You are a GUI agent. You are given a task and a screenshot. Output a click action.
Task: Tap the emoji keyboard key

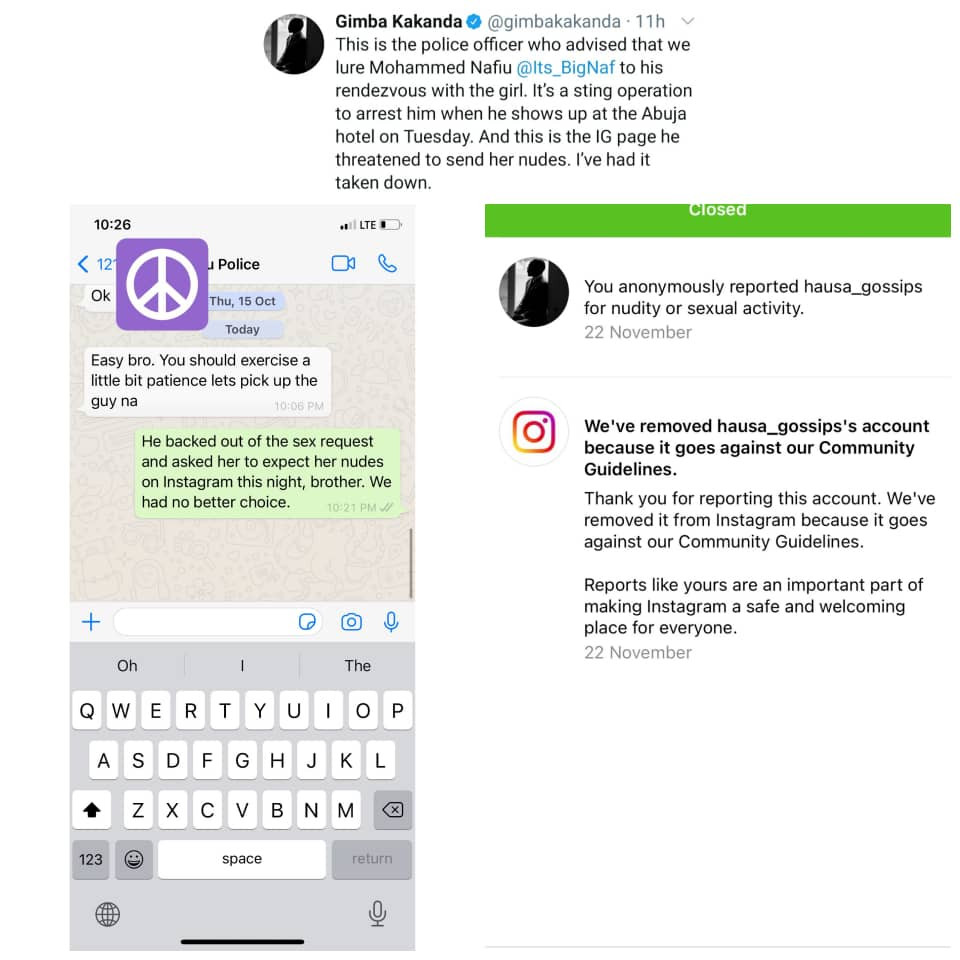[x=134, y=859]
